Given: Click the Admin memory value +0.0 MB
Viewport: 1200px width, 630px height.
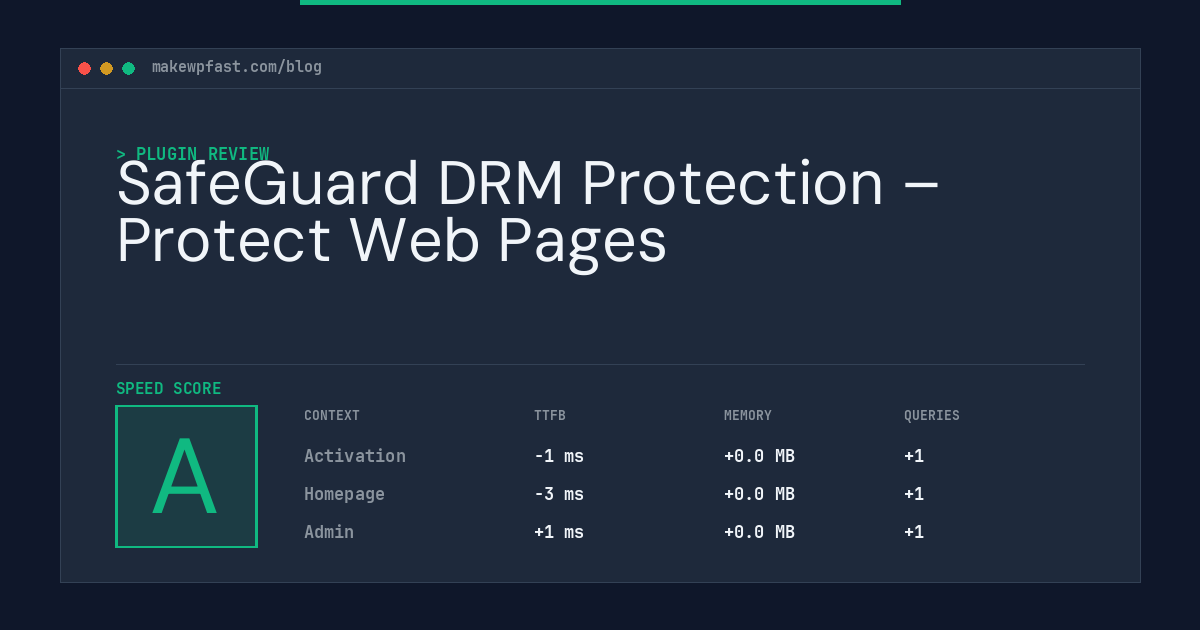Looking at the screenshot, I should tap(759, 532).
